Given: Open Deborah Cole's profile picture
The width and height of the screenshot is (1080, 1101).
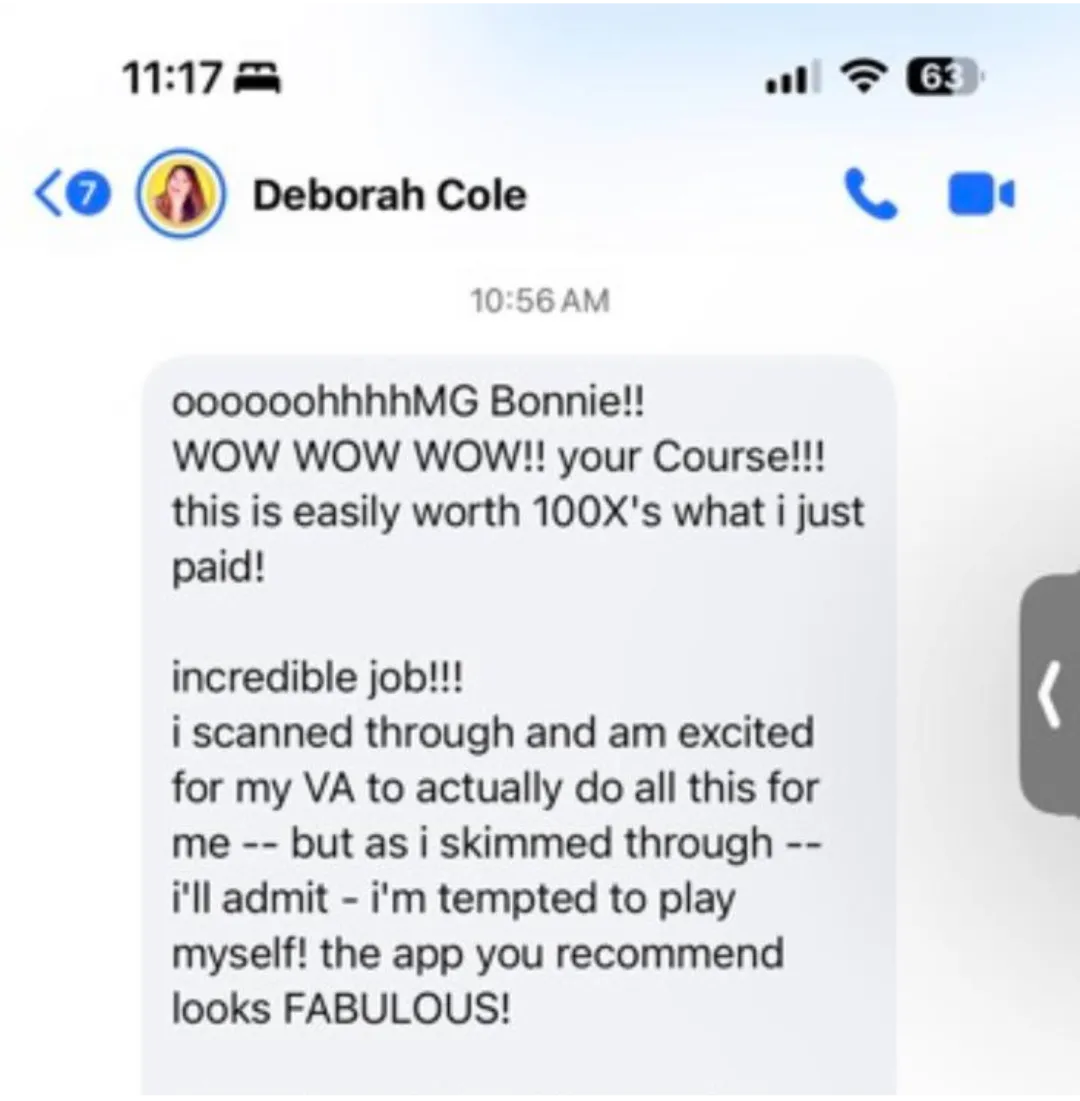Looking at the screenshot, I should point(181,194).
